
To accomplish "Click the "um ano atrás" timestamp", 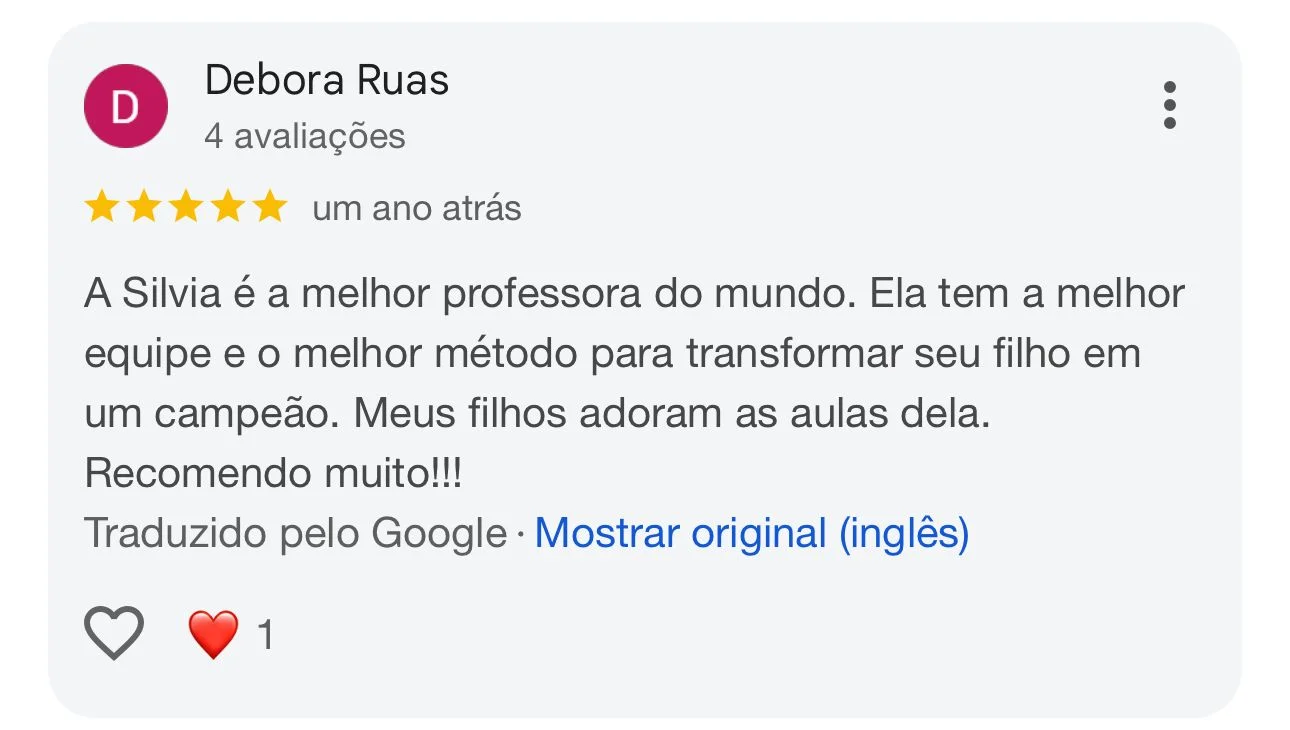I will coord(416,208).
